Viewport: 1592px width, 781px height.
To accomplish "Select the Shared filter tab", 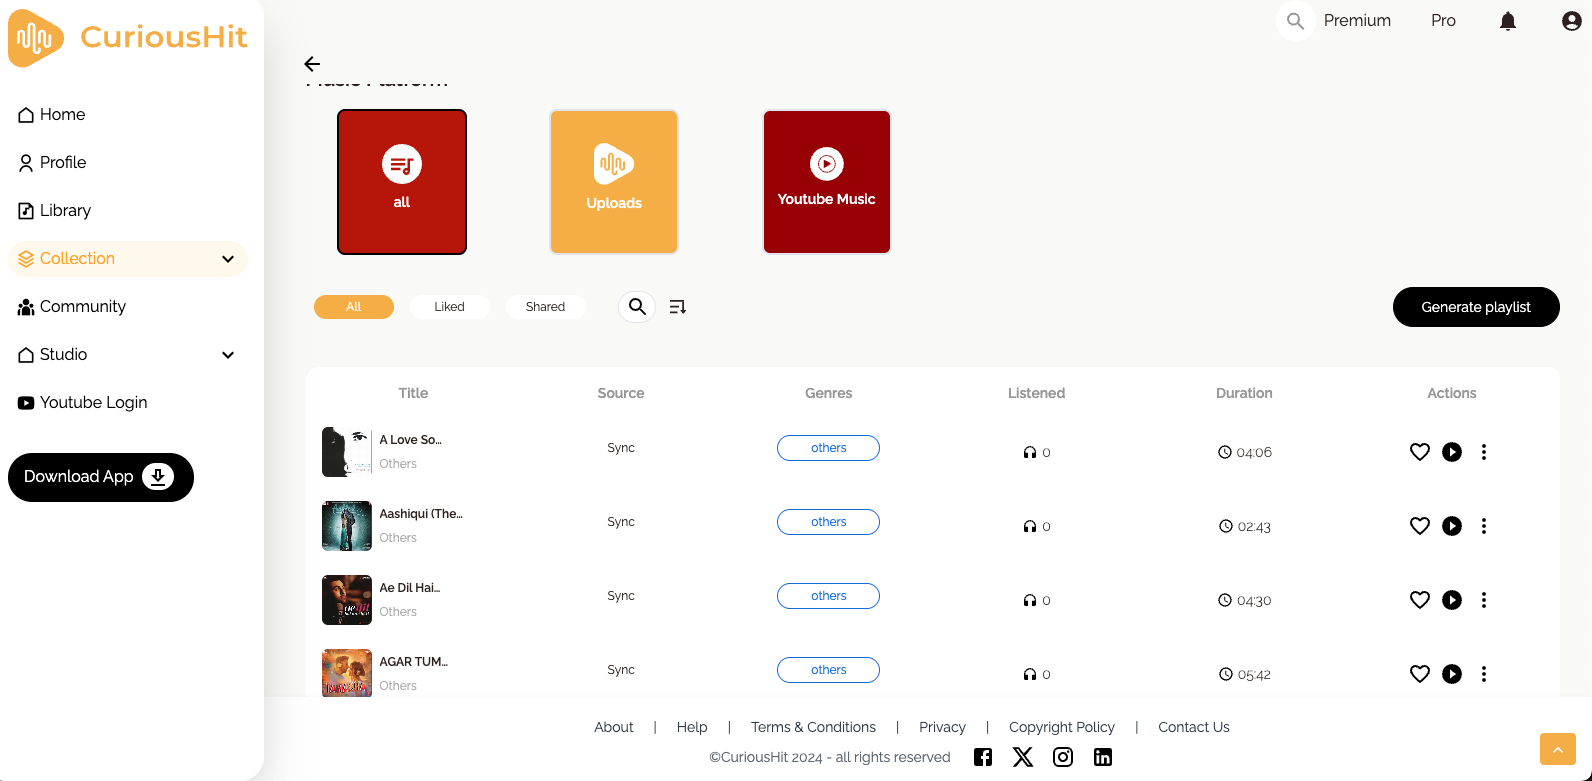I will [x=545, y=307].
